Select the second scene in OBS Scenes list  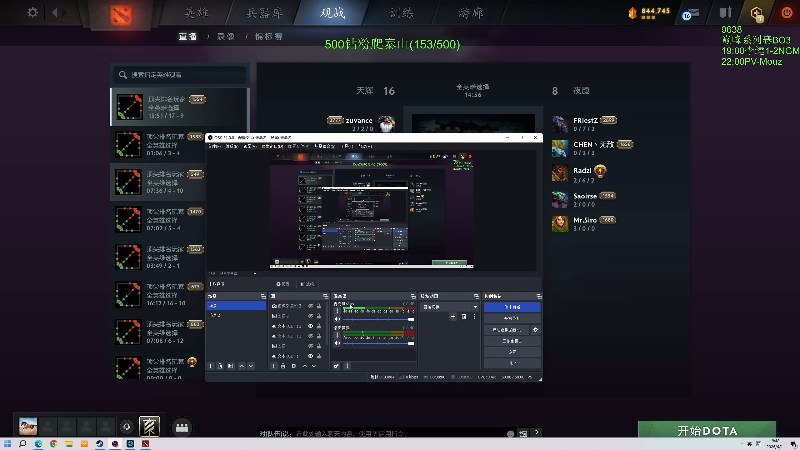[236, 315]
